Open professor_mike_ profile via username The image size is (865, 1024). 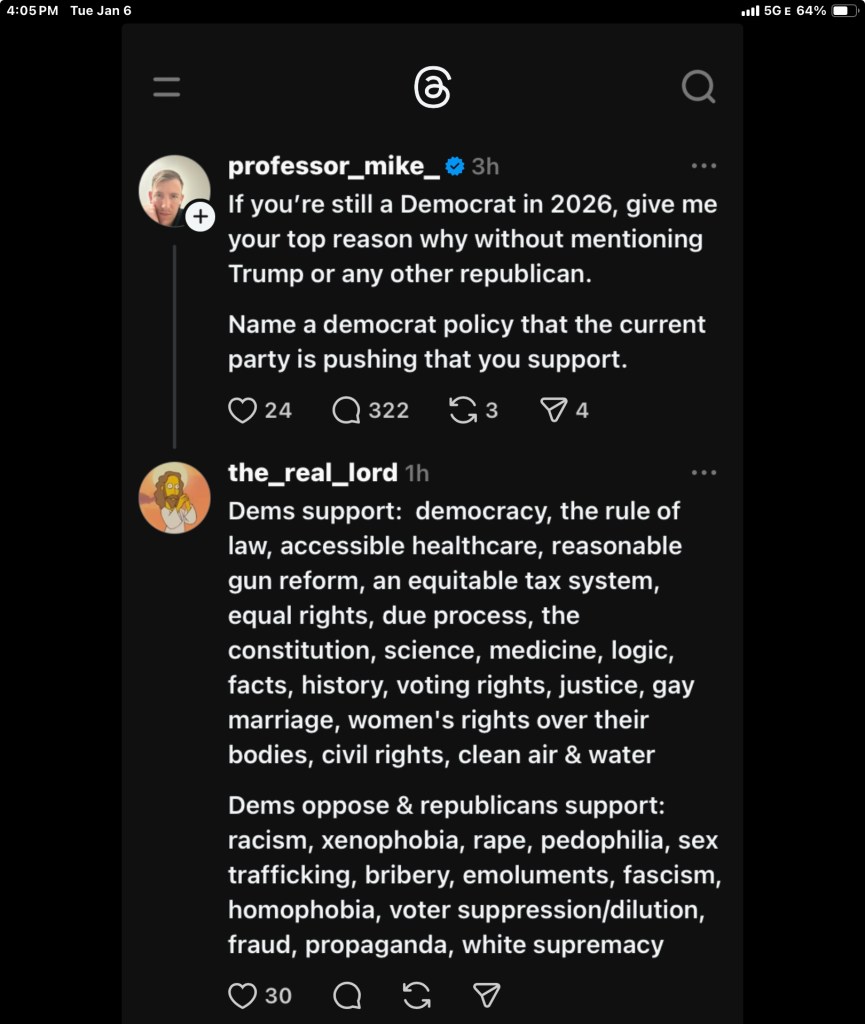pos(334,166)
